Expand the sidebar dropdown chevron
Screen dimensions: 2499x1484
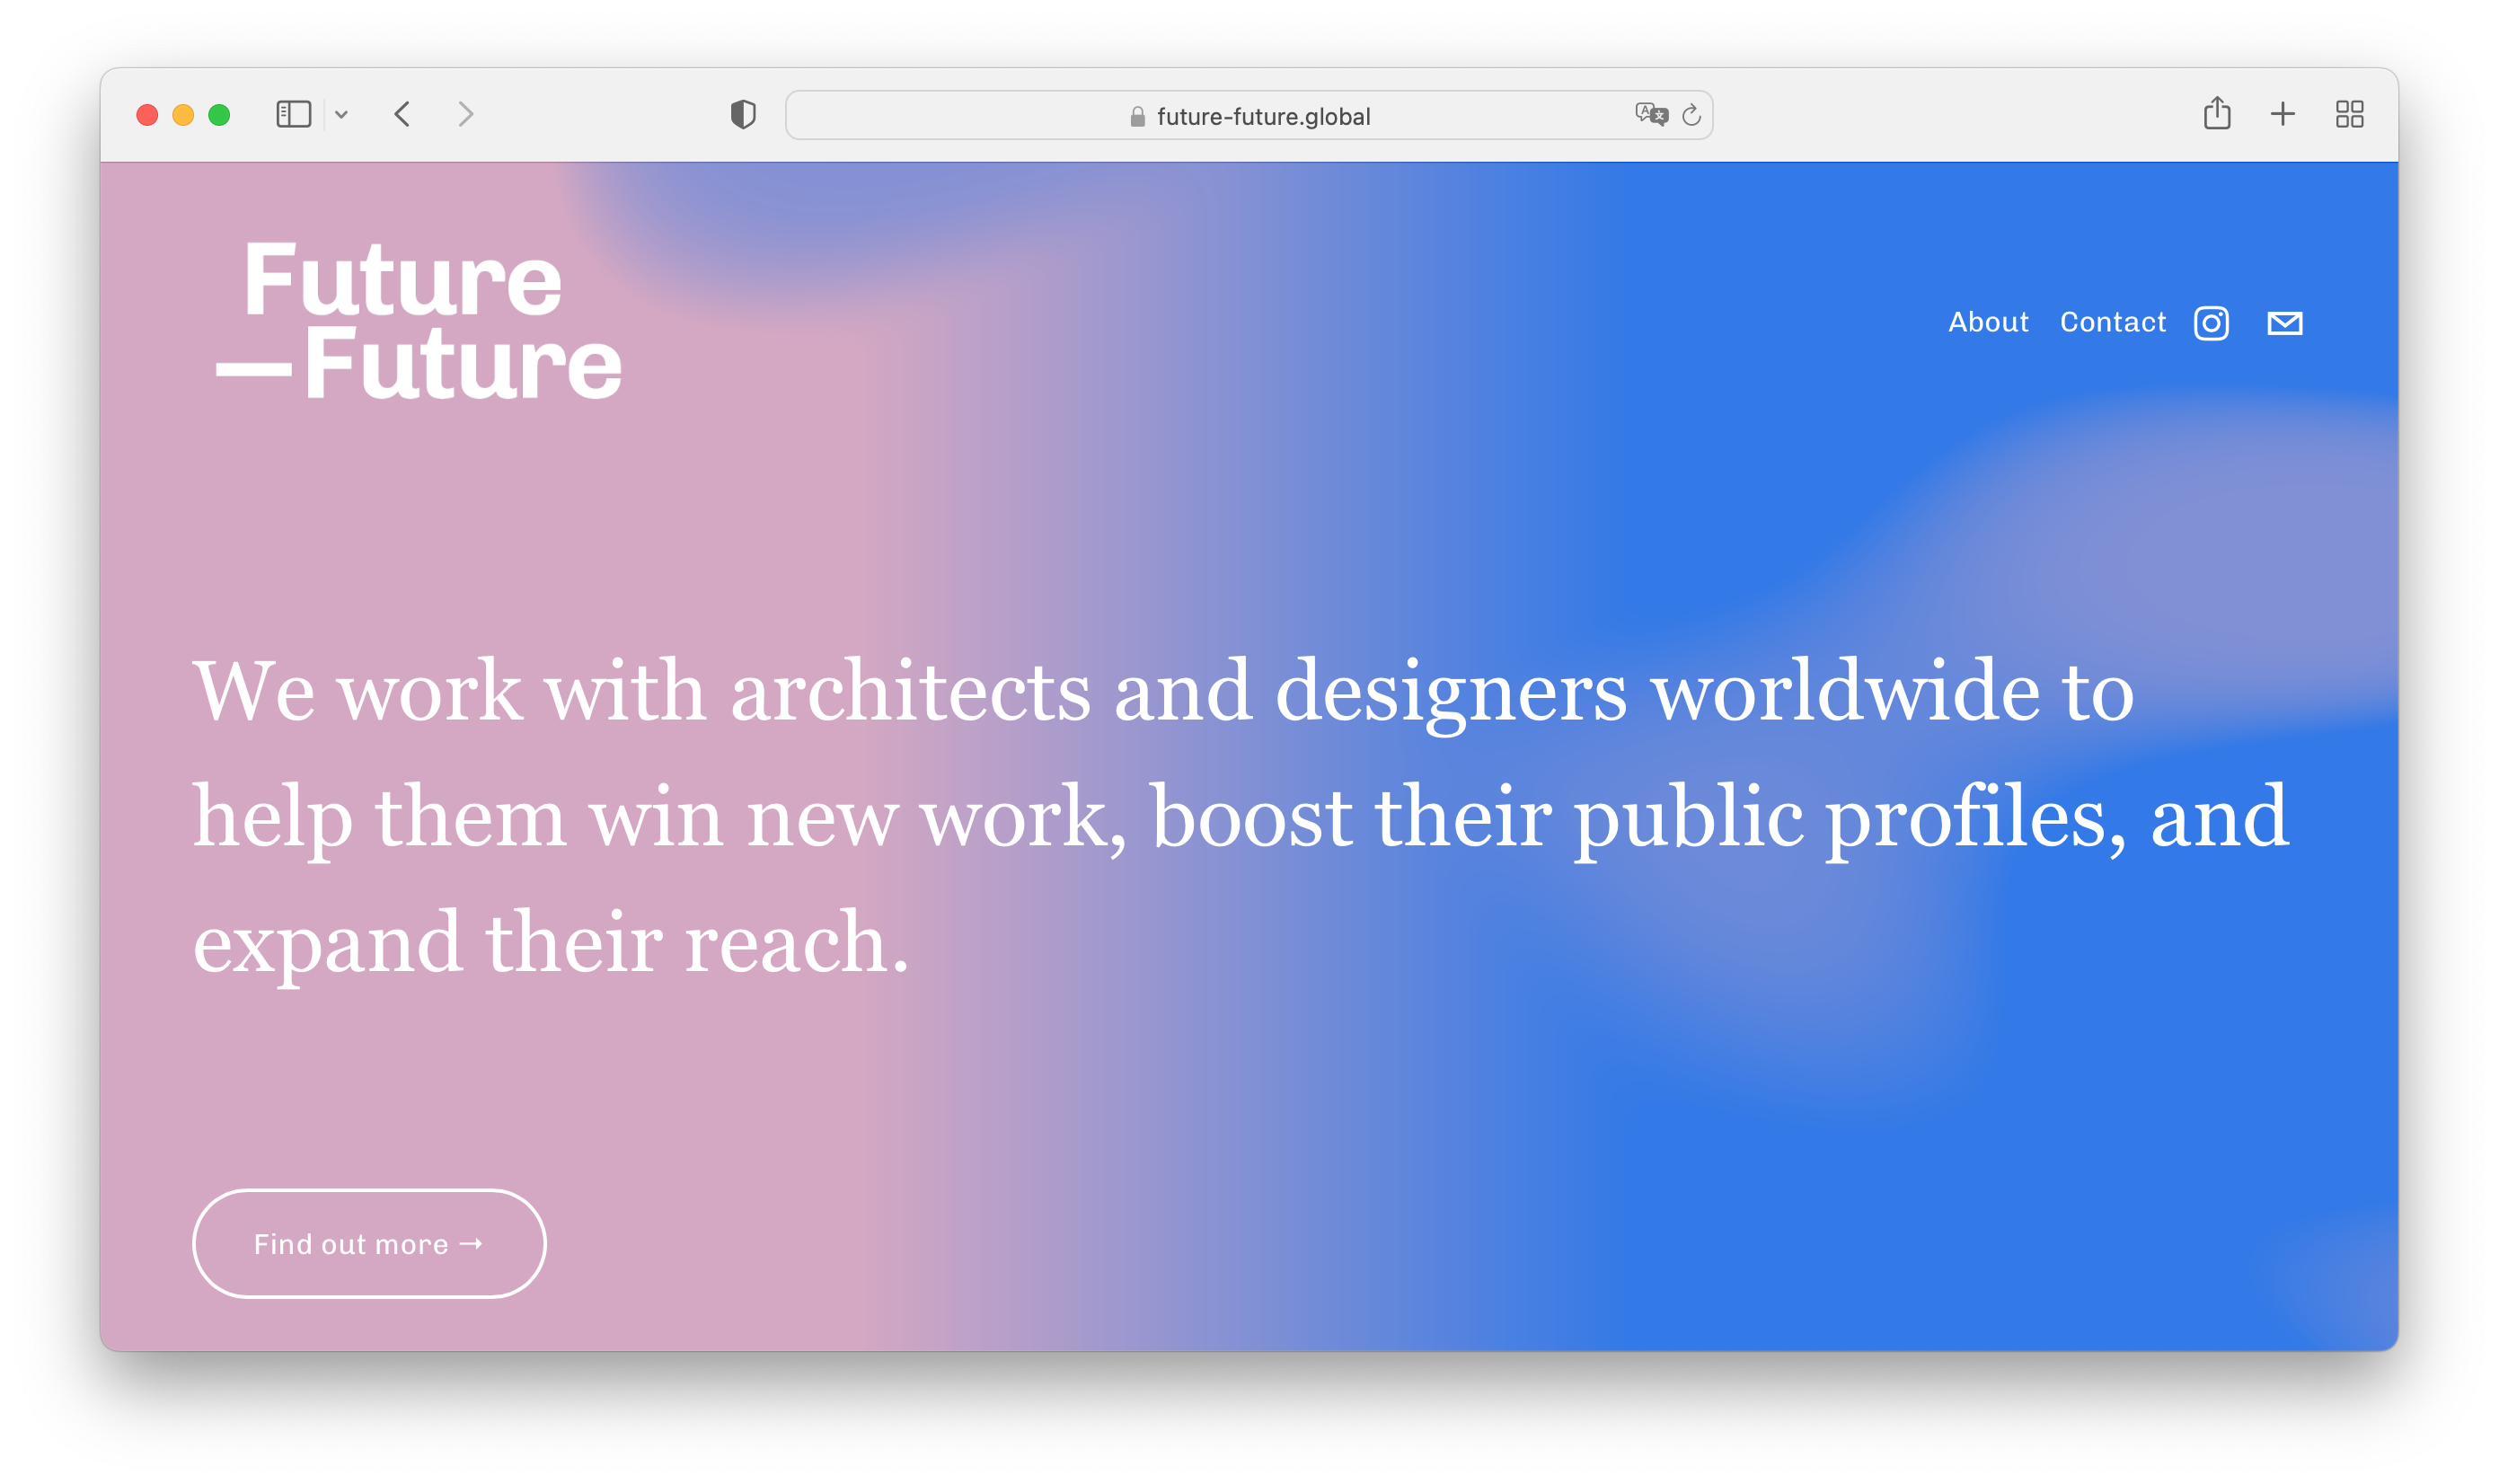pyautogui.click(x=341, y=115)
